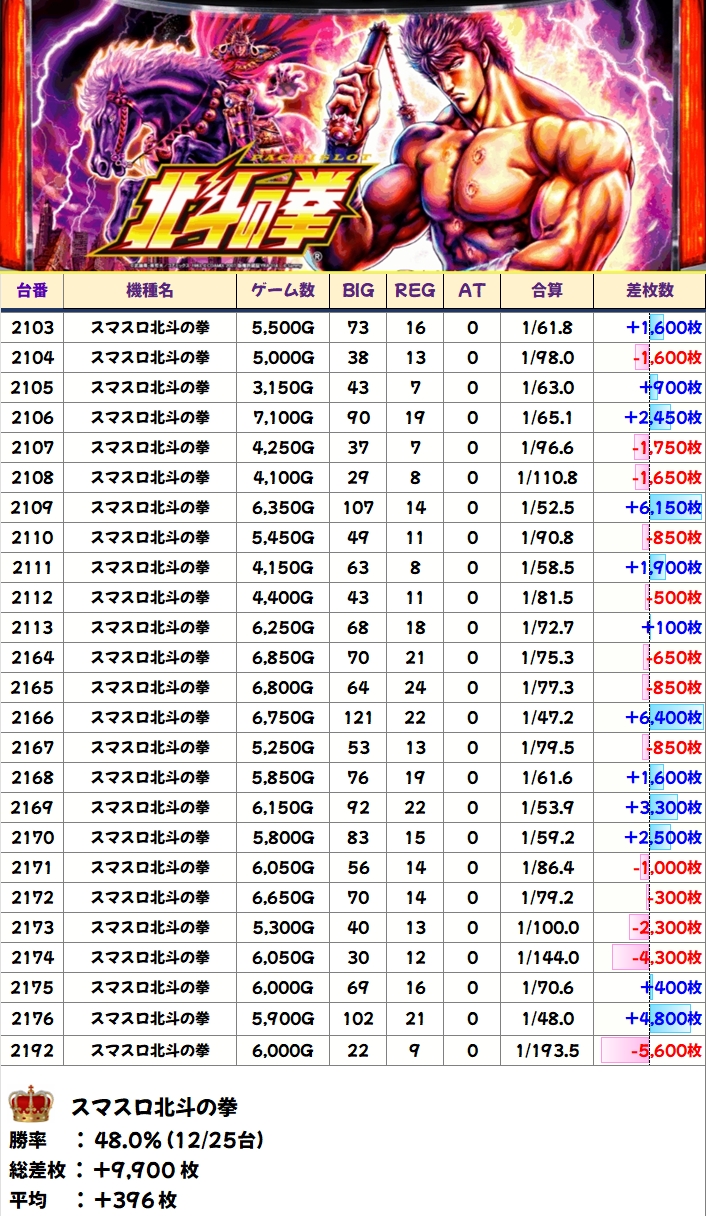Click the 7,100G game count
The image size is (706, 1216).
(x=283, y=417)
